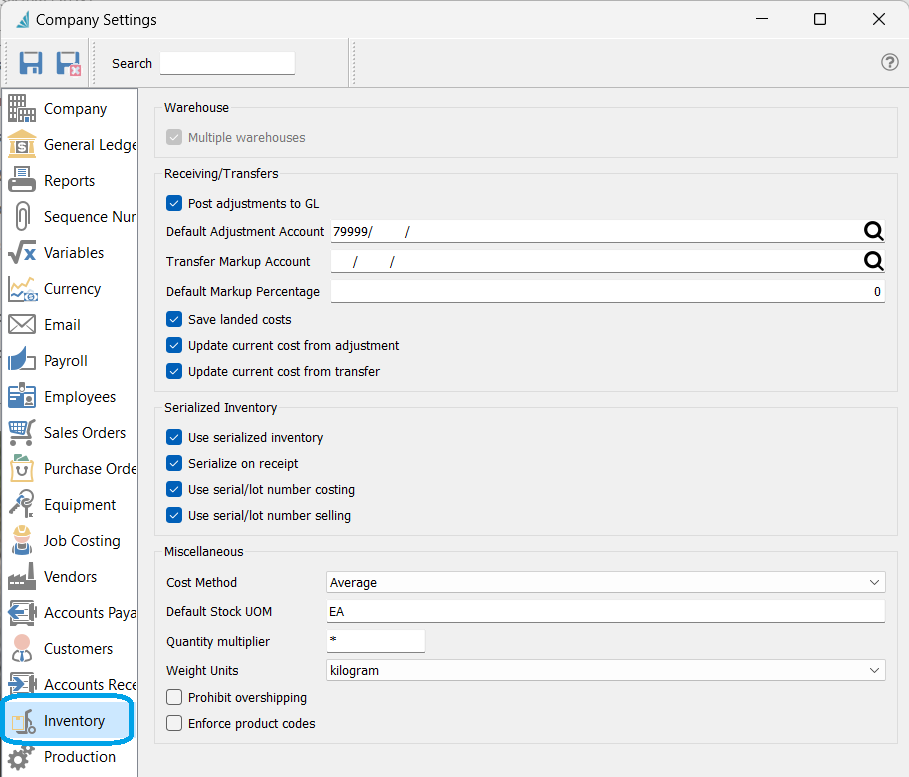
Task: Click the Purchase Orders bag icon
Action: [x=22, y=469]
